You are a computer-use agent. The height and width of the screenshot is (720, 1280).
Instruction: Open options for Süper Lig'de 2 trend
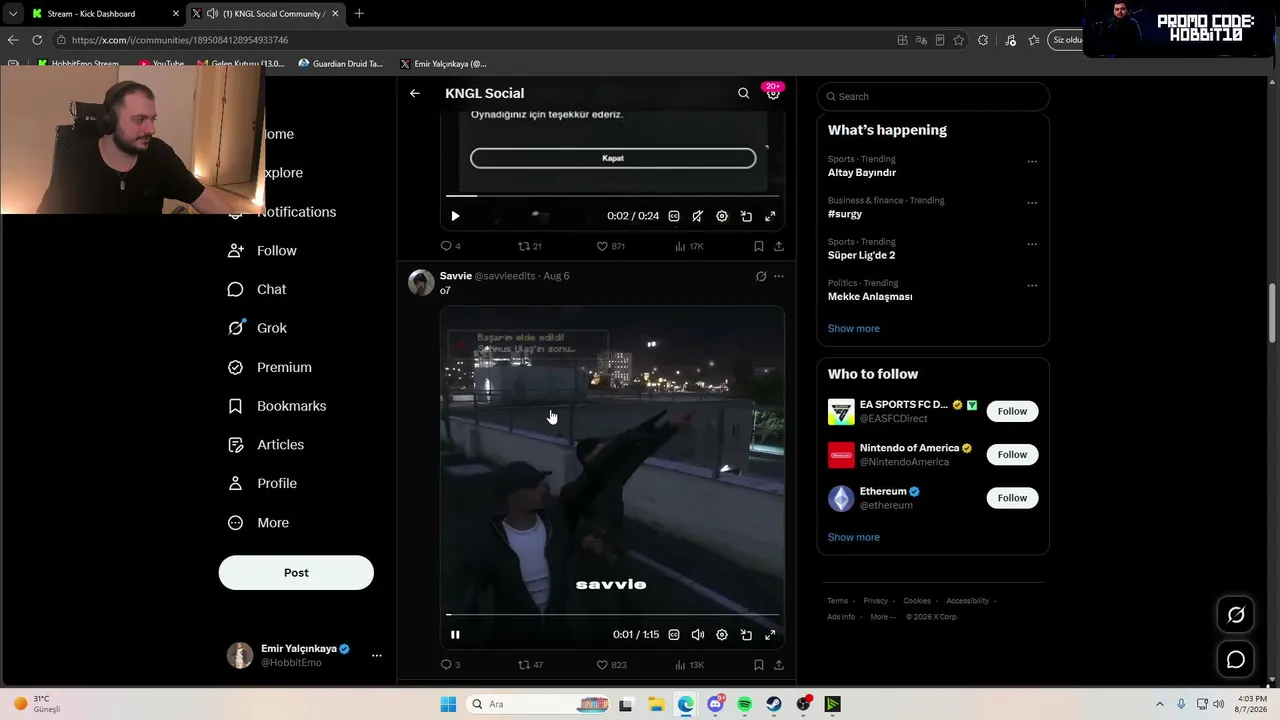[1032, 244]
